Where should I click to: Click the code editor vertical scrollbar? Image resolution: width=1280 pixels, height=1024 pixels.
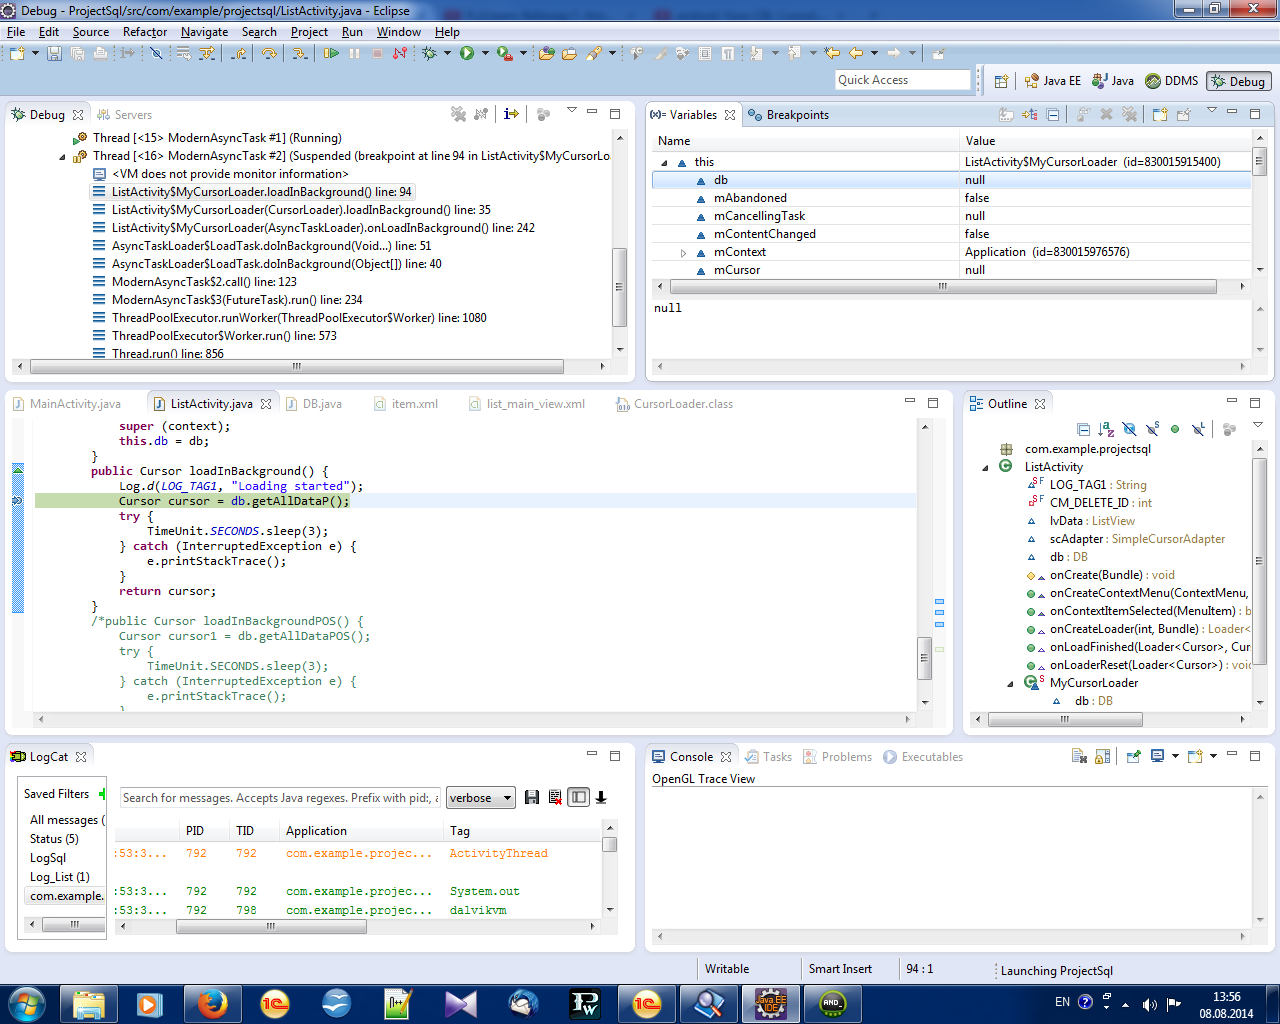coord(925,657)
